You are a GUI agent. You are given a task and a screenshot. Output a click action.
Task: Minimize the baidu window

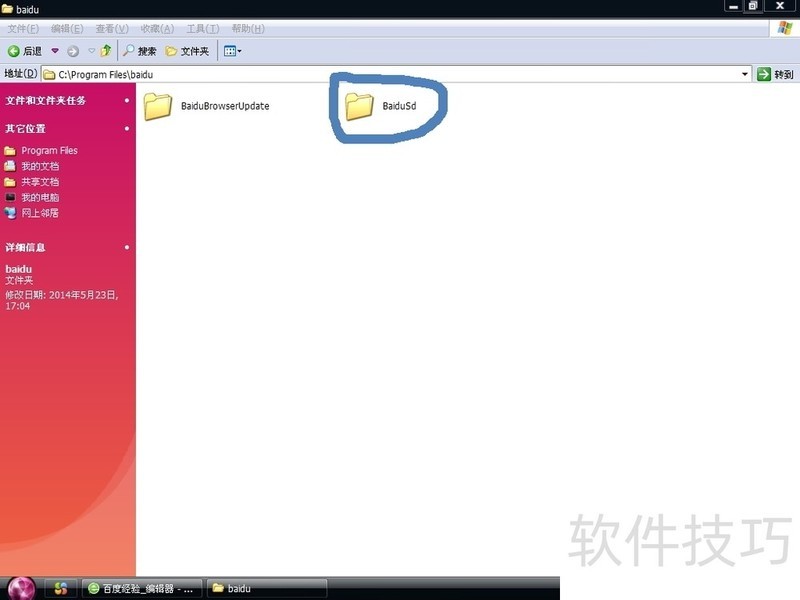(x=733, y=7)
